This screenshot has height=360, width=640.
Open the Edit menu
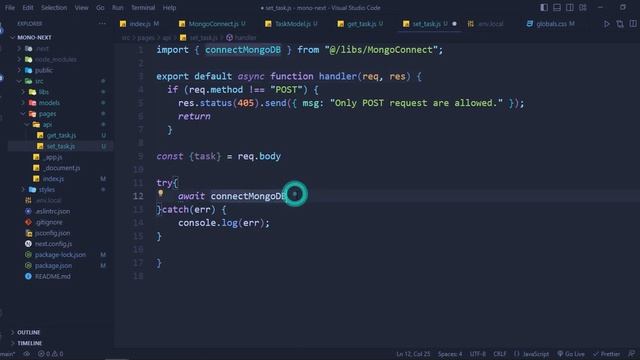tap(28, 7)
